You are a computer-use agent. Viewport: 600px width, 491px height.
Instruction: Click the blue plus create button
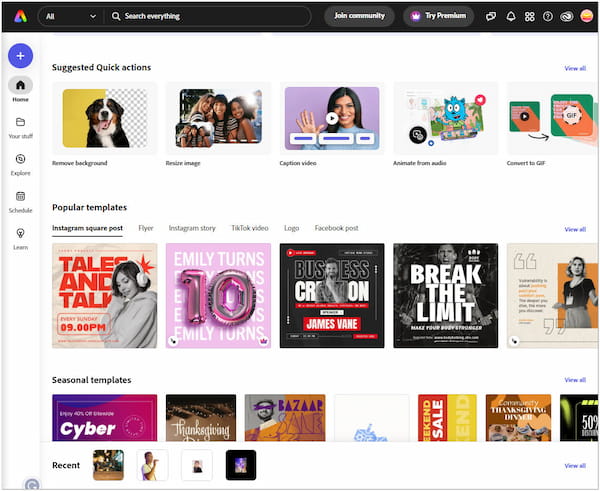(x=20, y=56)
